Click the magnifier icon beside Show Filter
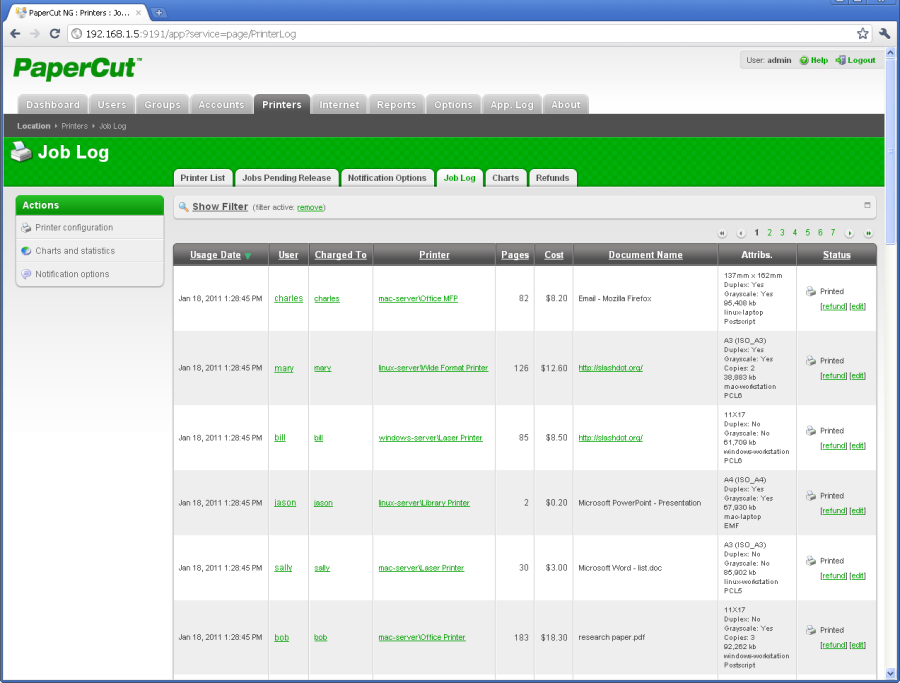The width and height of the screenshot is (900, 683). pos(183,207)
